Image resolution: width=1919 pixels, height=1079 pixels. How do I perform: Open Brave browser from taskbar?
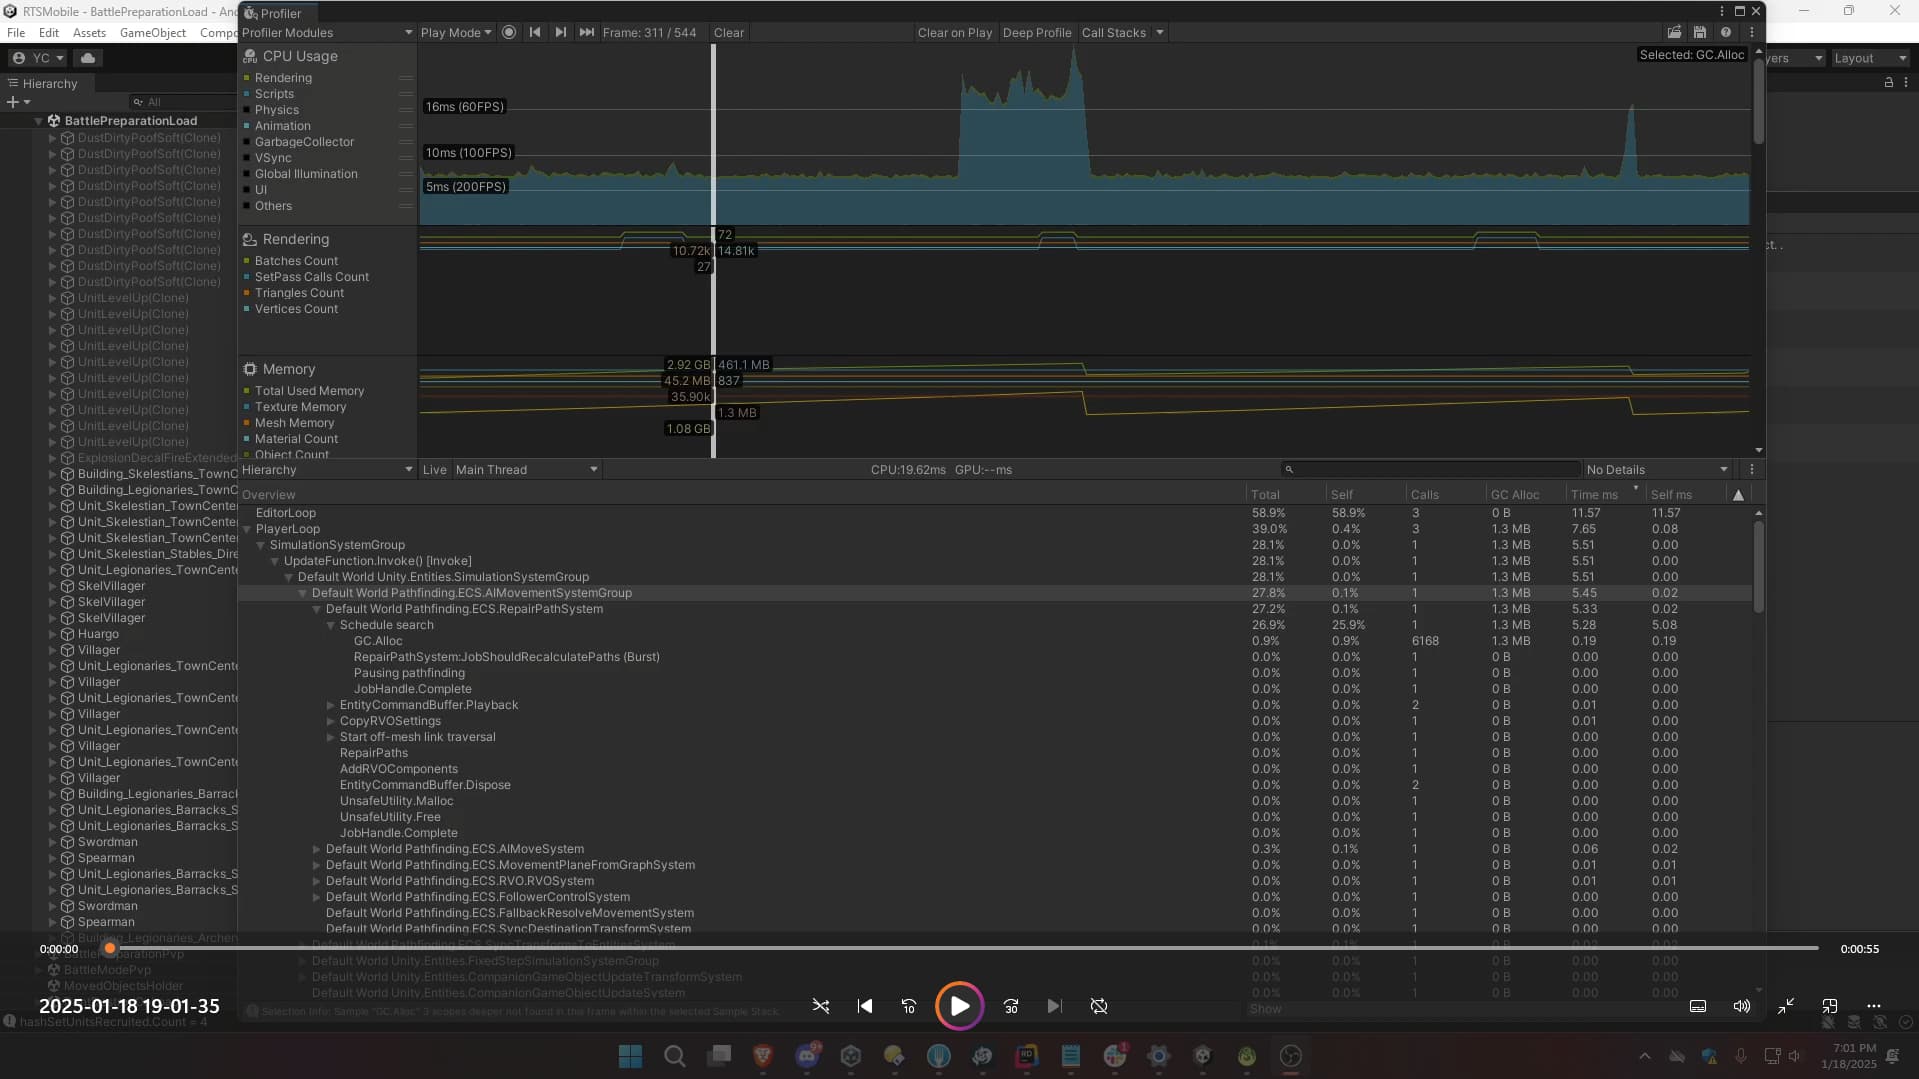pos(763,1056)
